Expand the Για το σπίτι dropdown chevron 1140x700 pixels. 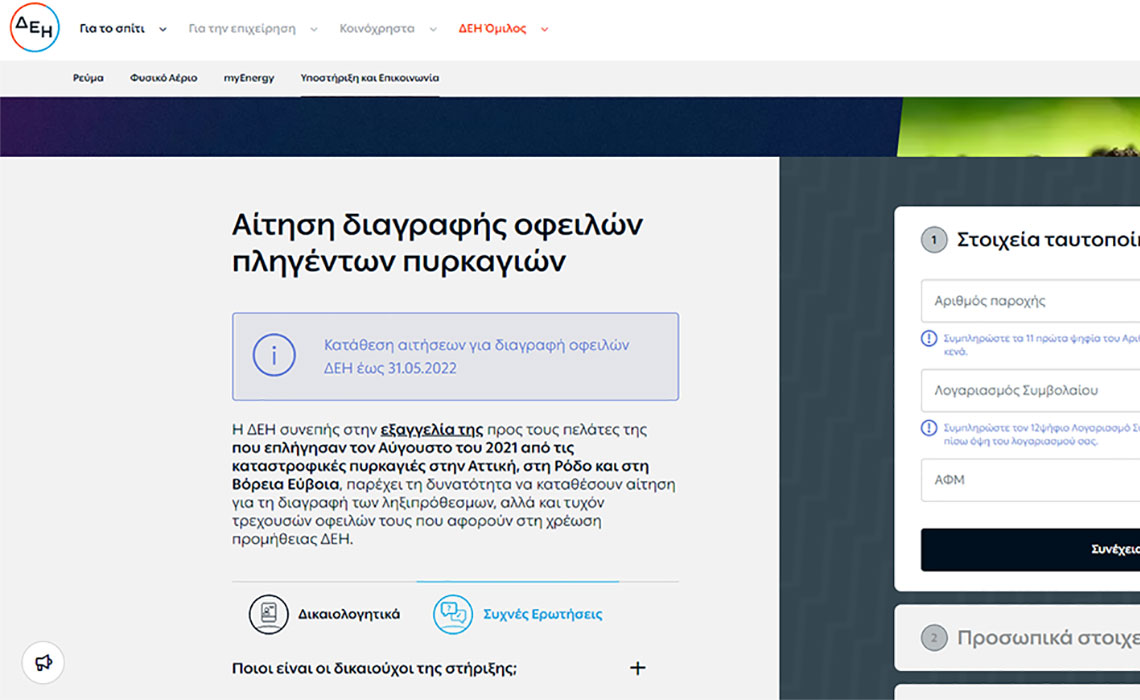[x=163, y=29]
